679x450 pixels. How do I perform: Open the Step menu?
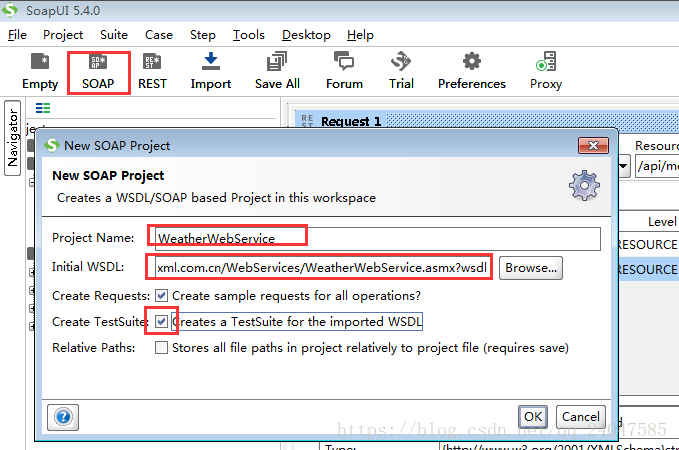point(203,35)
